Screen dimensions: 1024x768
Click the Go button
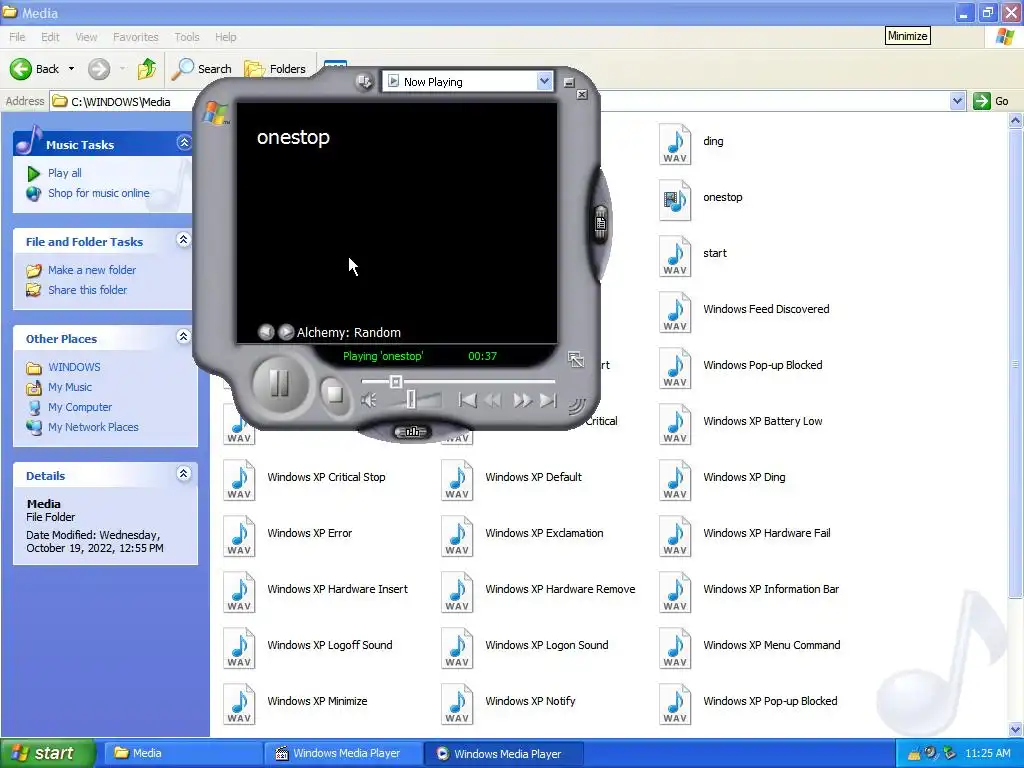[991, 101]
